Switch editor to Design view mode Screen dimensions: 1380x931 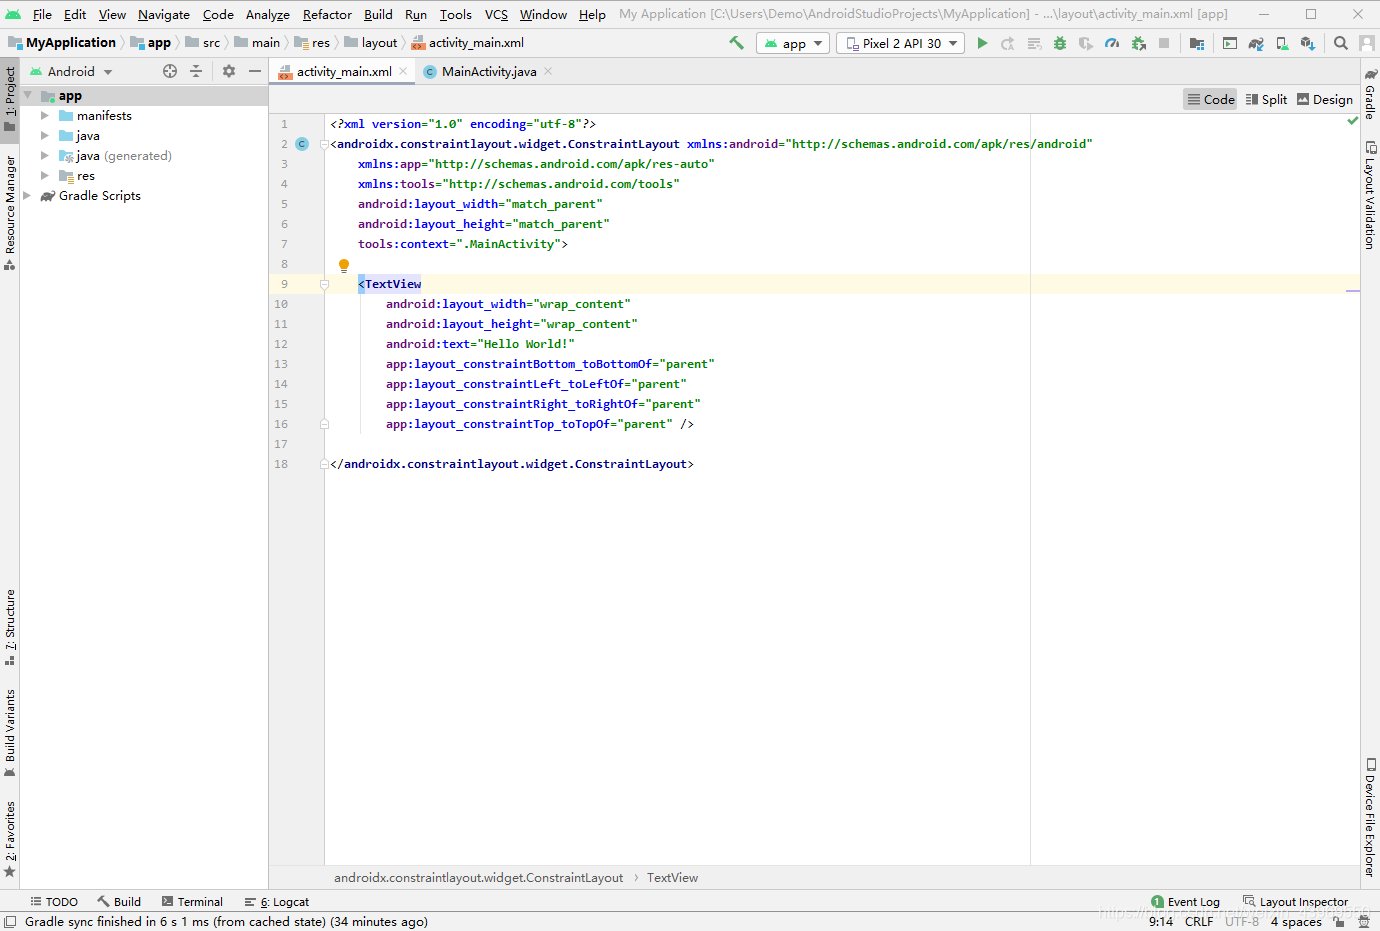[1325, 99]
